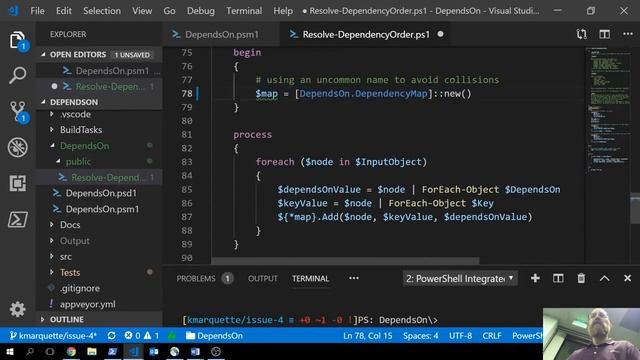Open the Extensions view icon
640x360 pixels.
click(x=18, y=183)
